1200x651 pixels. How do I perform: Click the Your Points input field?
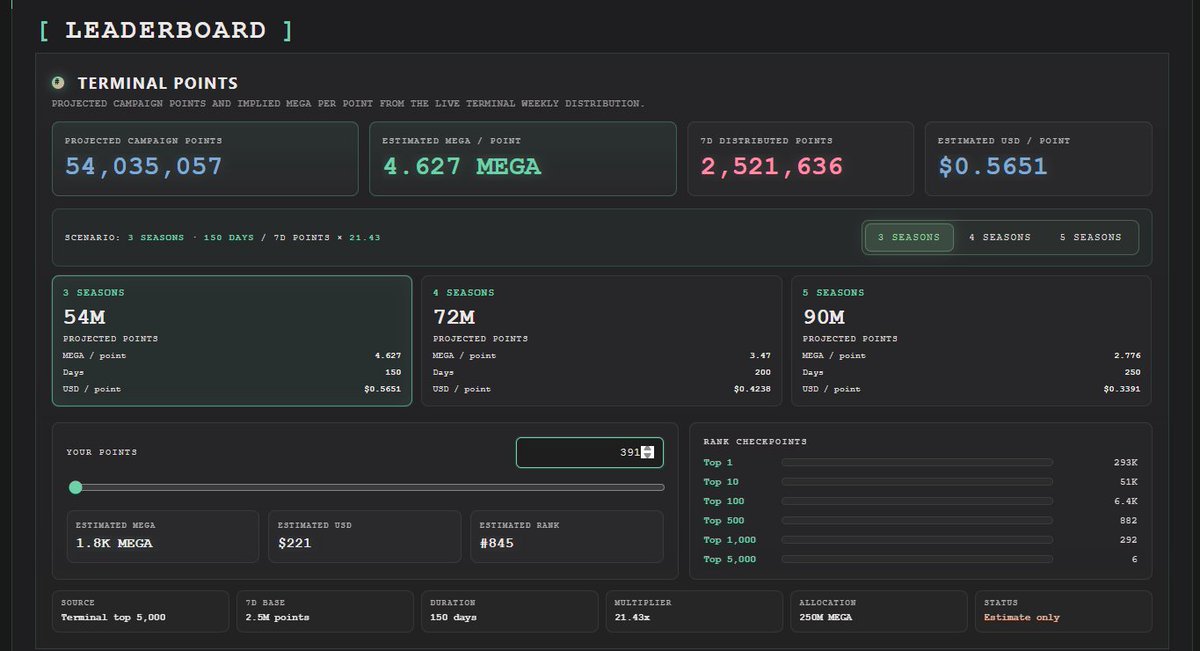click(589, 452)
